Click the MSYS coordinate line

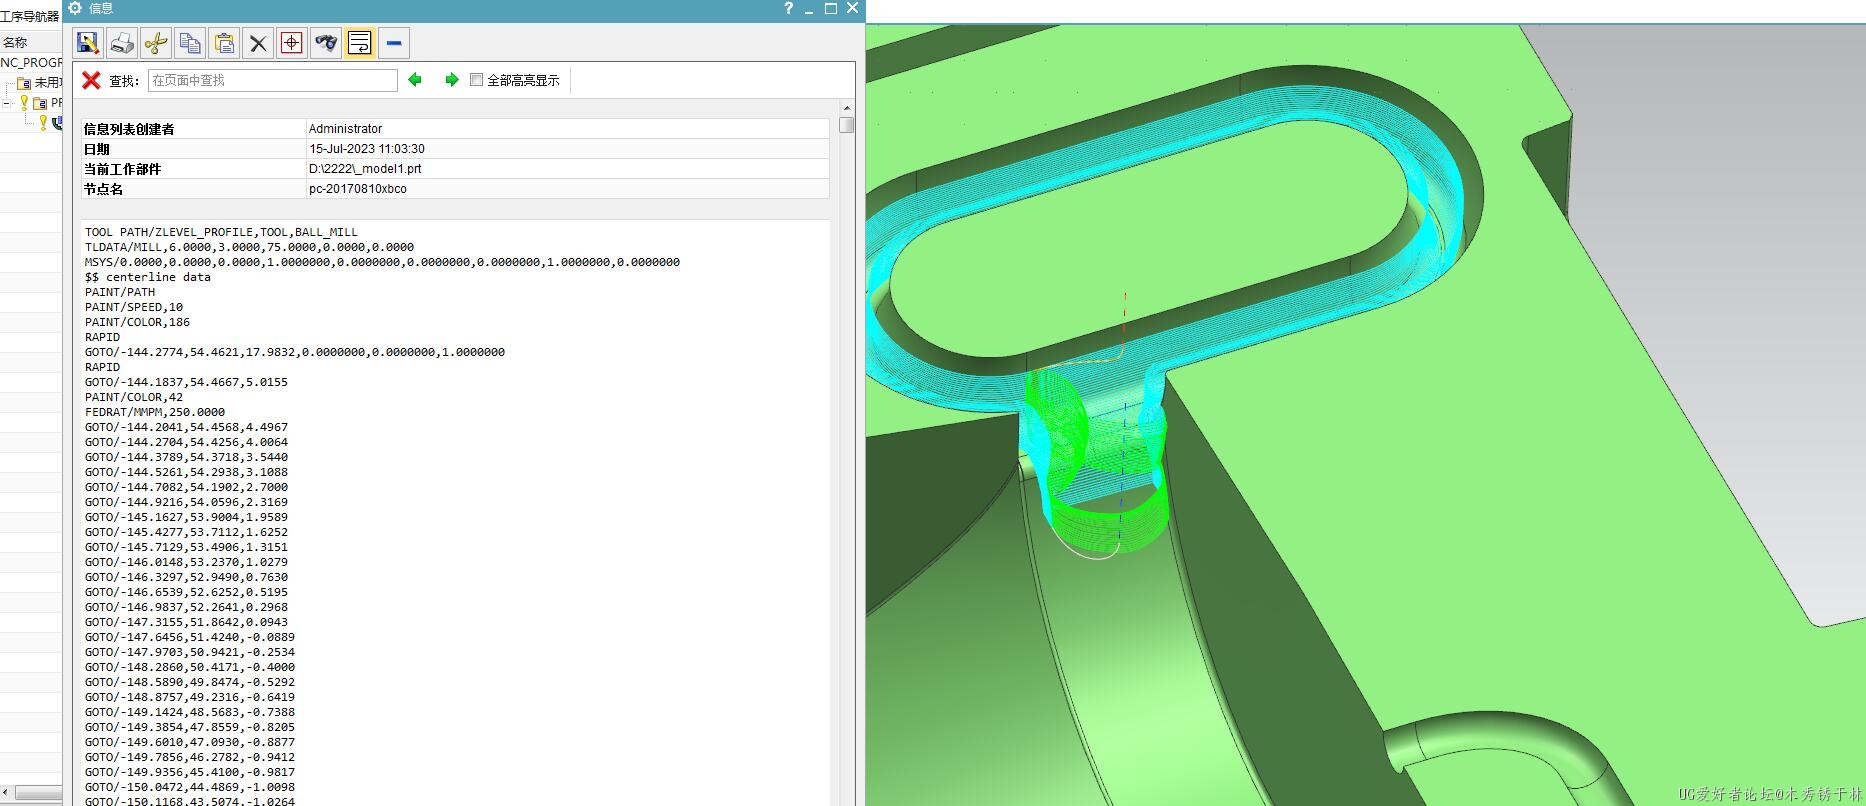click(x=382, y=262)
